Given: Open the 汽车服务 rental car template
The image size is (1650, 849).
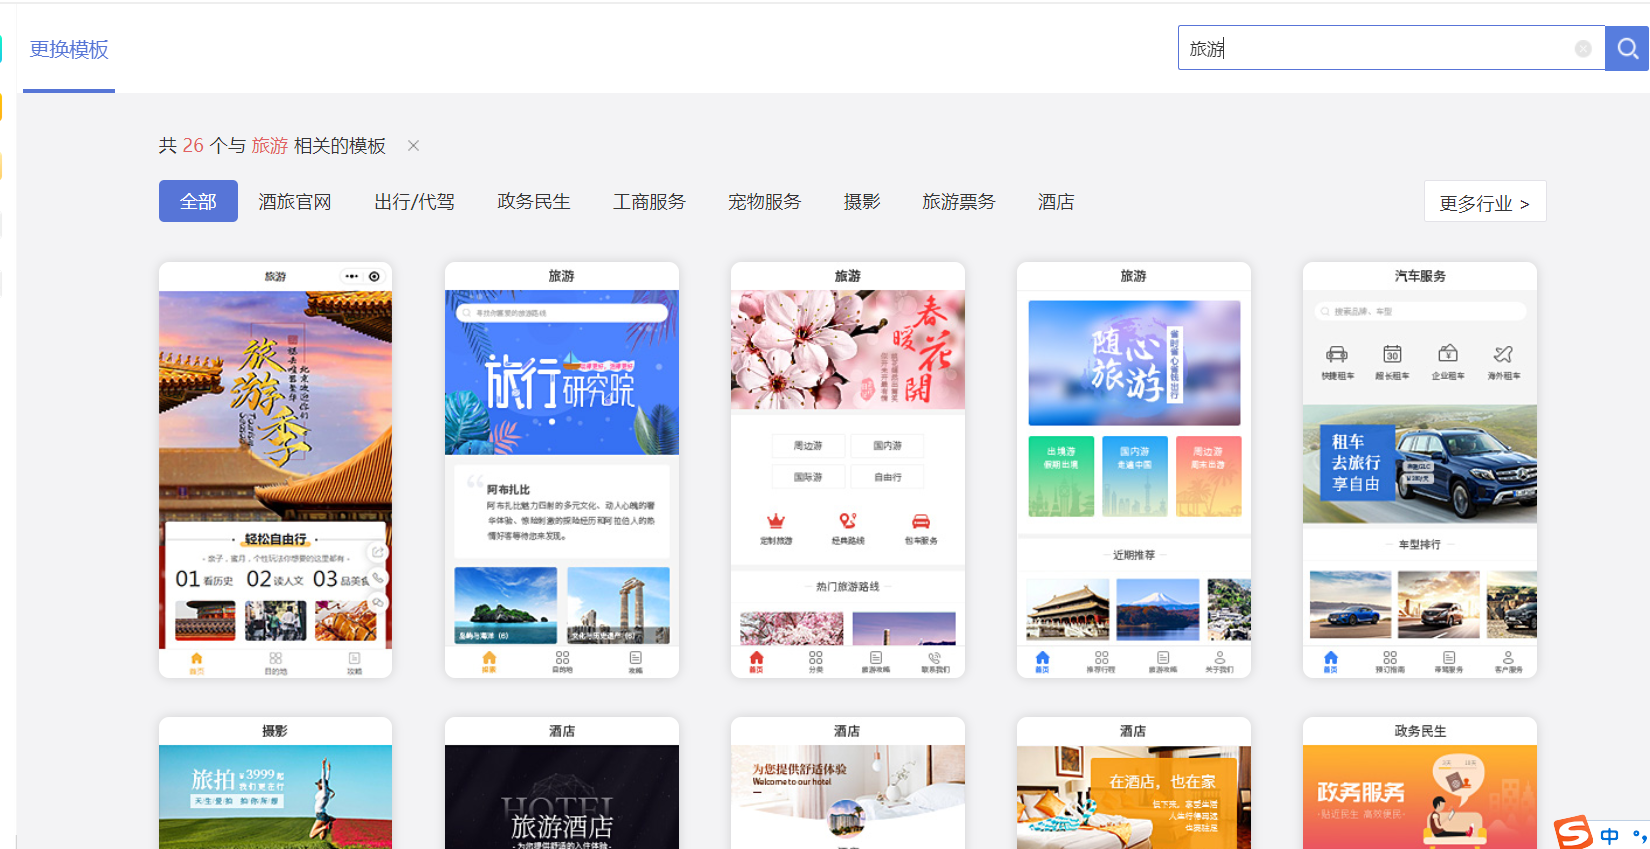Looking at the screenshot, I should 1420,470.
